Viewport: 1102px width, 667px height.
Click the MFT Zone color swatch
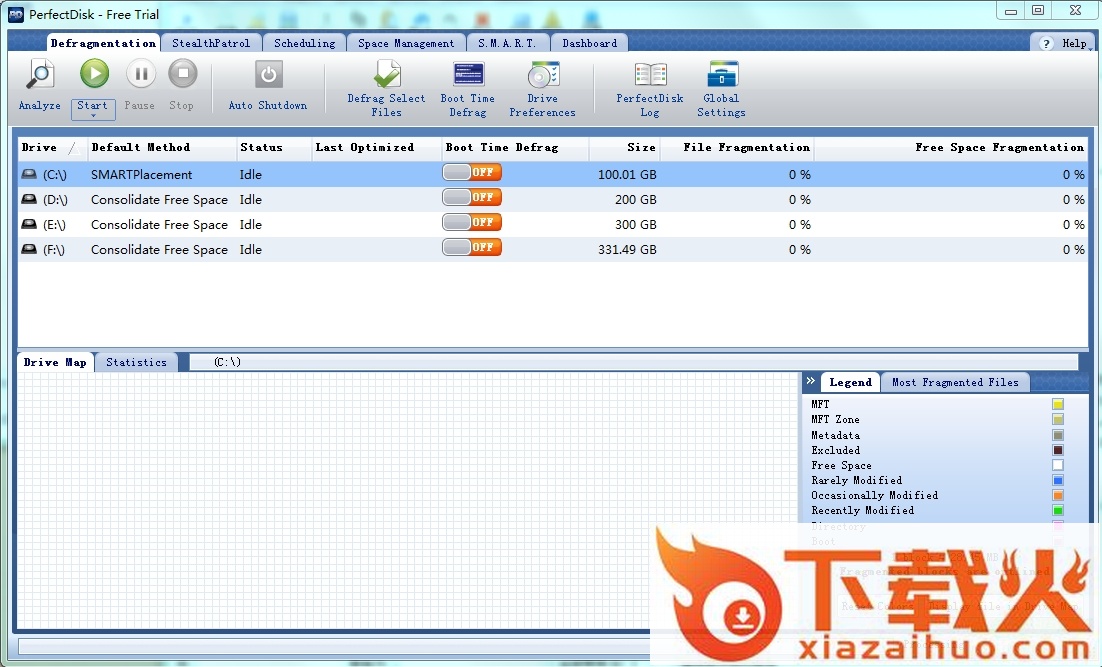[1058, 420]
